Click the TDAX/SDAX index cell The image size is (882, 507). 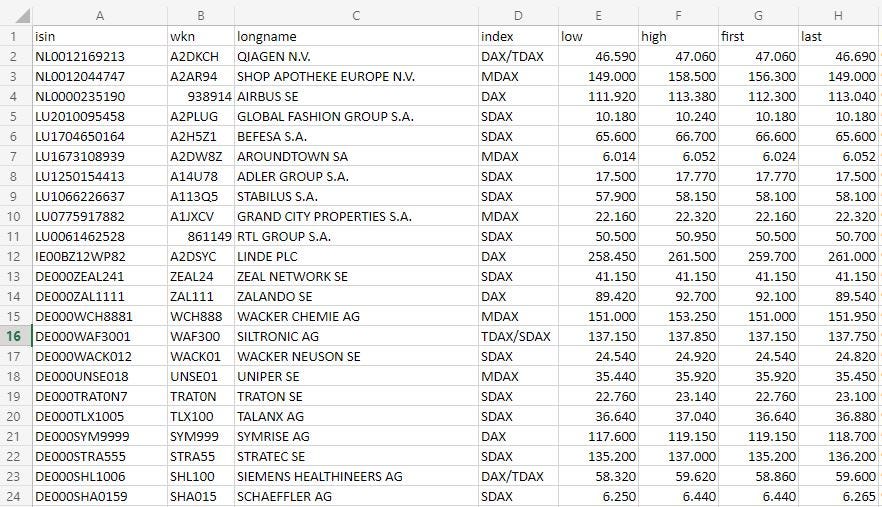pyautogui.click(x=518, y=336)
